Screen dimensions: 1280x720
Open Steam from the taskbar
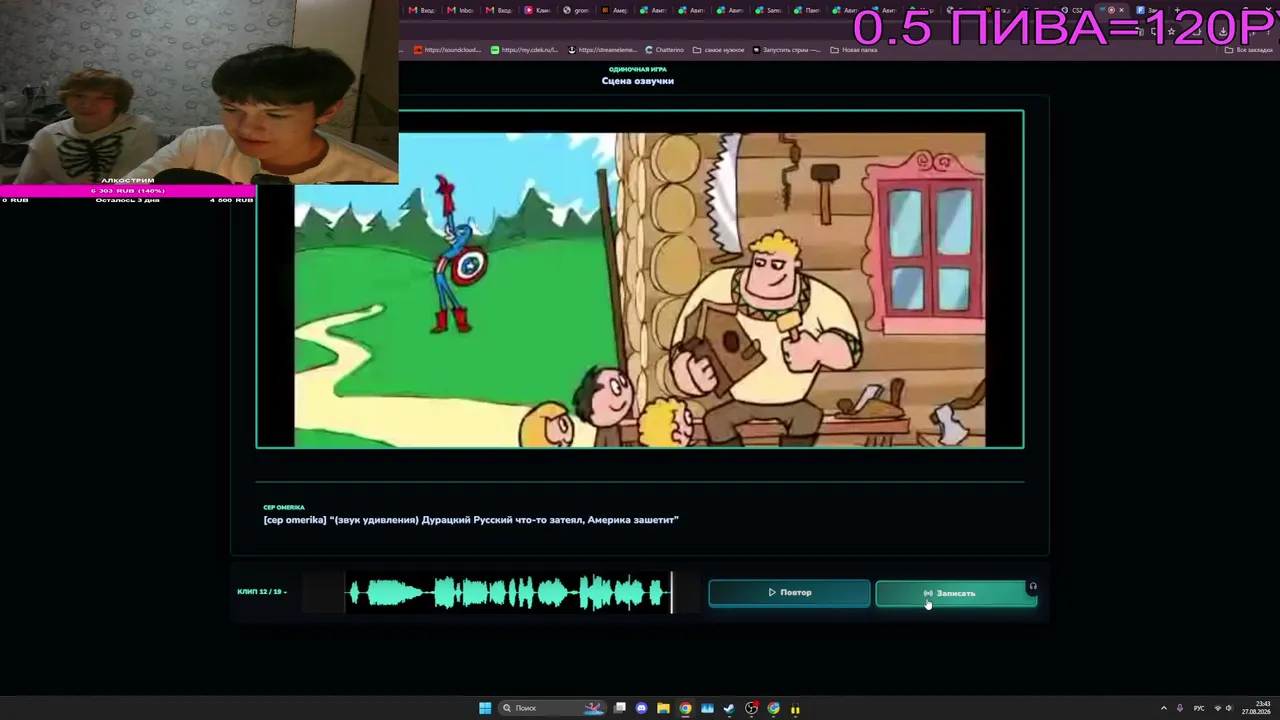(729, 708)
